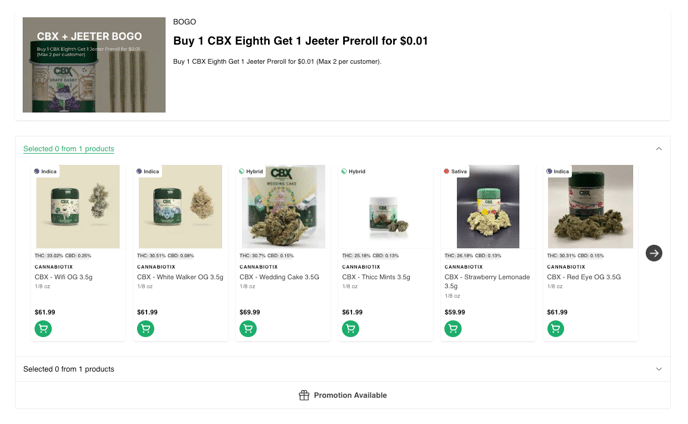Click the Promotion Available gift icon

coord(304,395)
